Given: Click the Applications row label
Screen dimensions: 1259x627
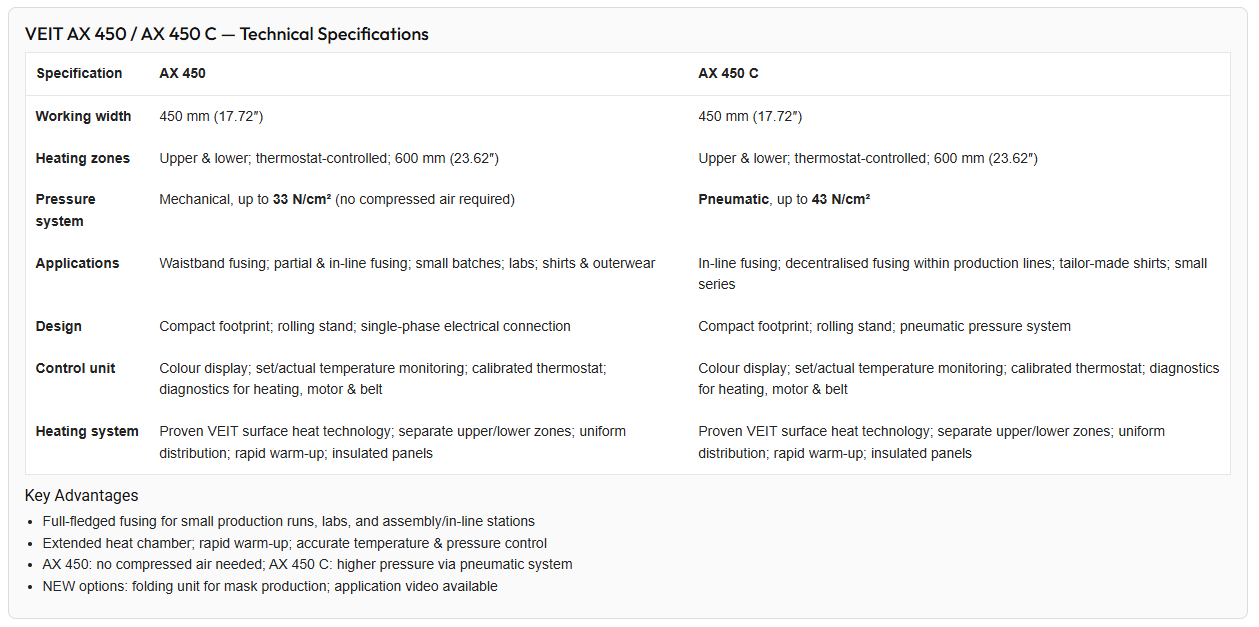Looking at the screenshot, I should coord(77,263).
